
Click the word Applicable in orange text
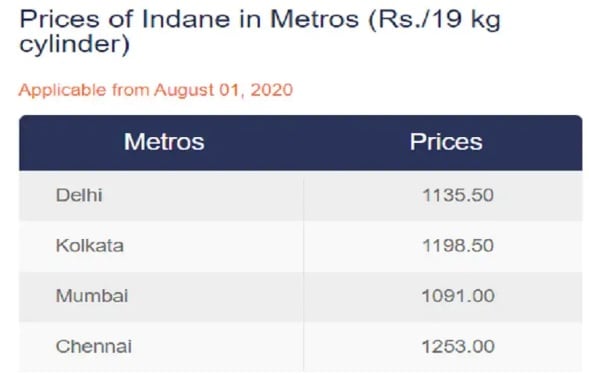click(x=62, y=91)
